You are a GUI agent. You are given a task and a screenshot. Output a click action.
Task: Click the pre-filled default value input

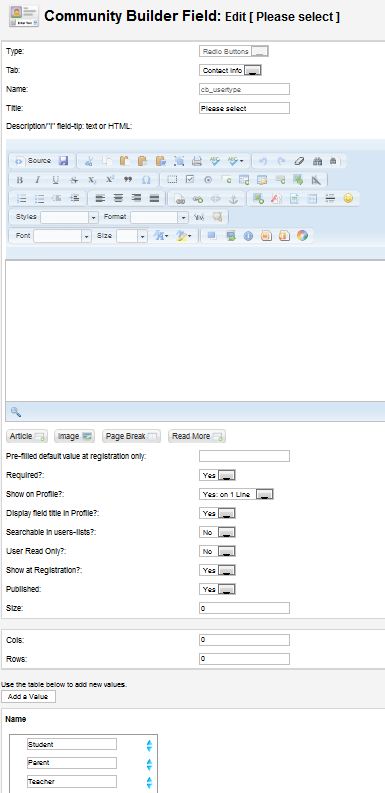coord(244,456)
